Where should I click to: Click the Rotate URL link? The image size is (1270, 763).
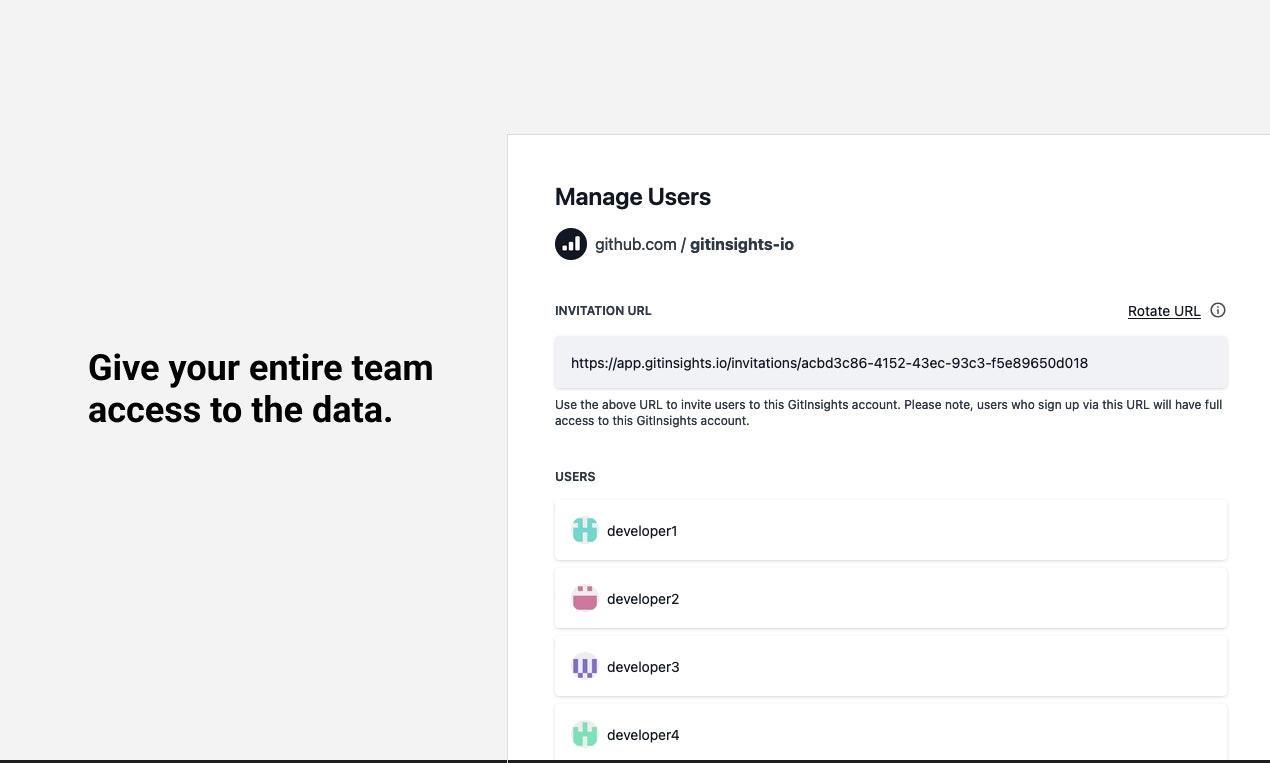(1164, 311)
